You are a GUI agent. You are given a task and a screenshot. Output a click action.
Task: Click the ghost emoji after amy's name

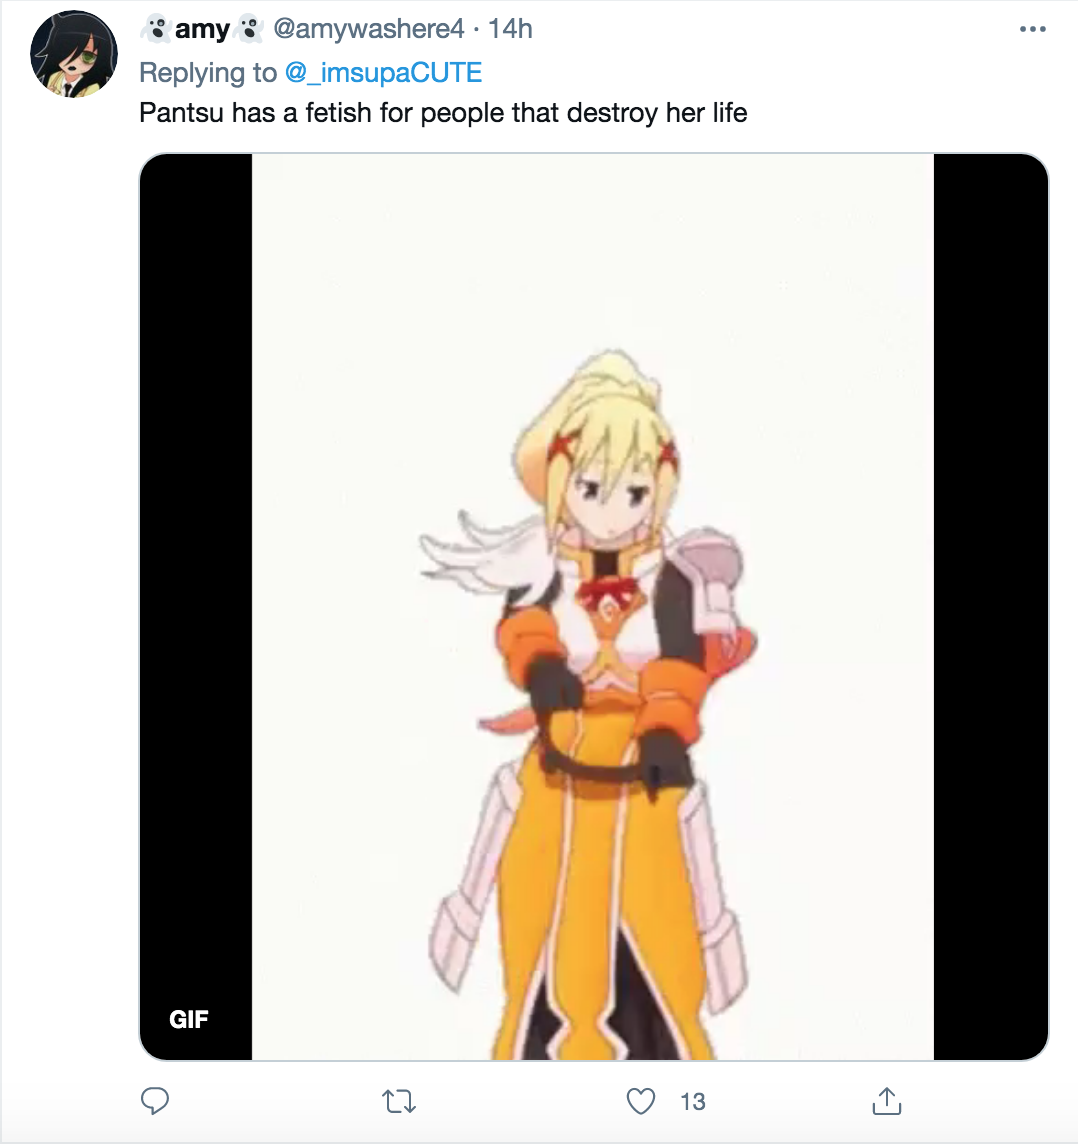click(x=249, y=29)
